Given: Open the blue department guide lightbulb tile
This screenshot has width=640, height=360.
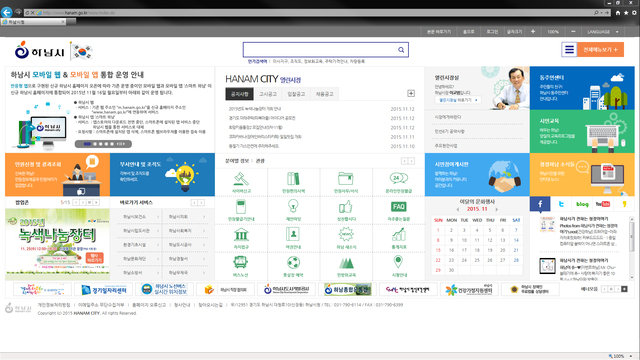Looking at the screenshot, I should click(162, 175).
